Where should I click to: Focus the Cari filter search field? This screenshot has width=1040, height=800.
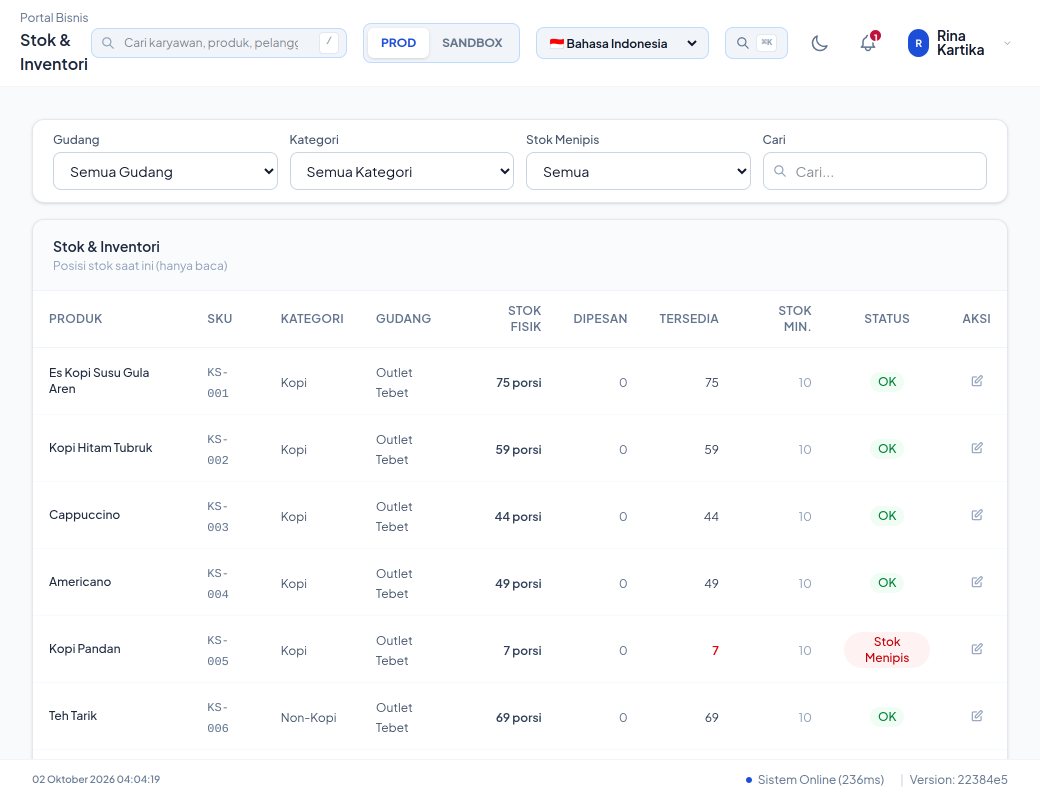click(874, 171)
